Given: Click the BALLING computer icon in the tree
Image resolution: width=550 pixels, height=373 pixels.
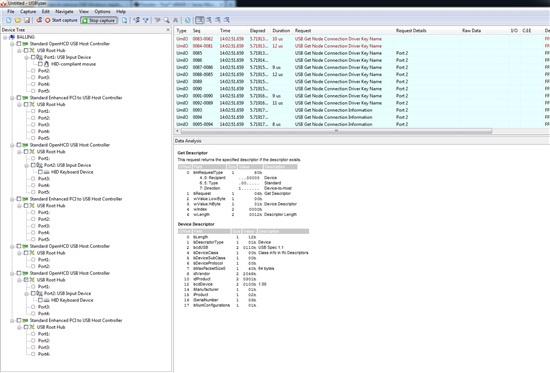Looking at the screenshot, I should point(12,37).
